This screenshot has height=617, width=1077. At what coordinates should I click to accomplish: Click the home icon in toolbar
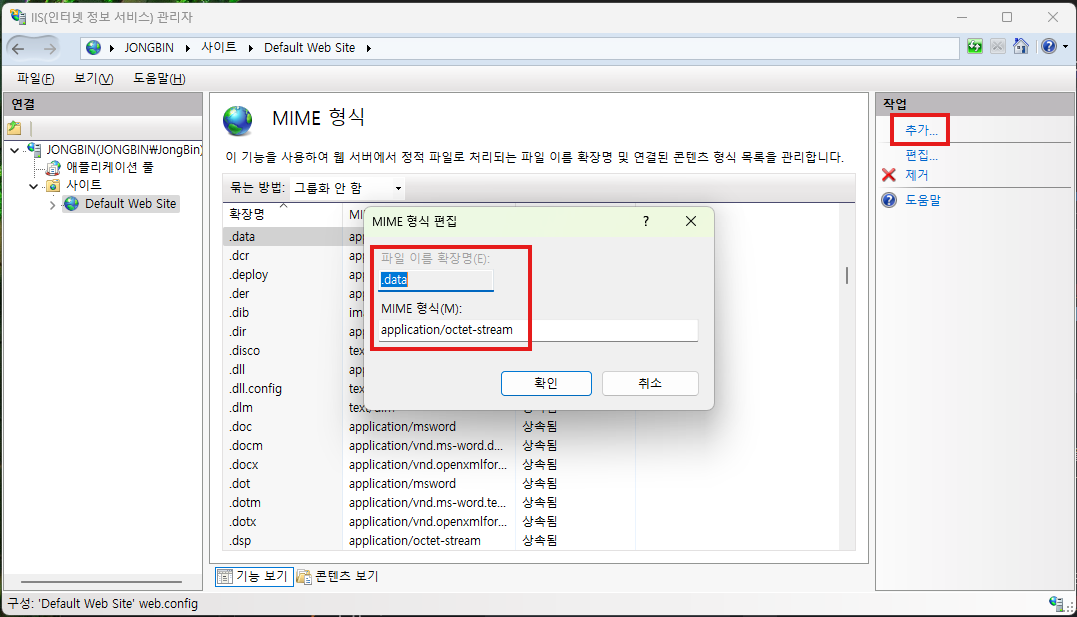click(1021, 47)
